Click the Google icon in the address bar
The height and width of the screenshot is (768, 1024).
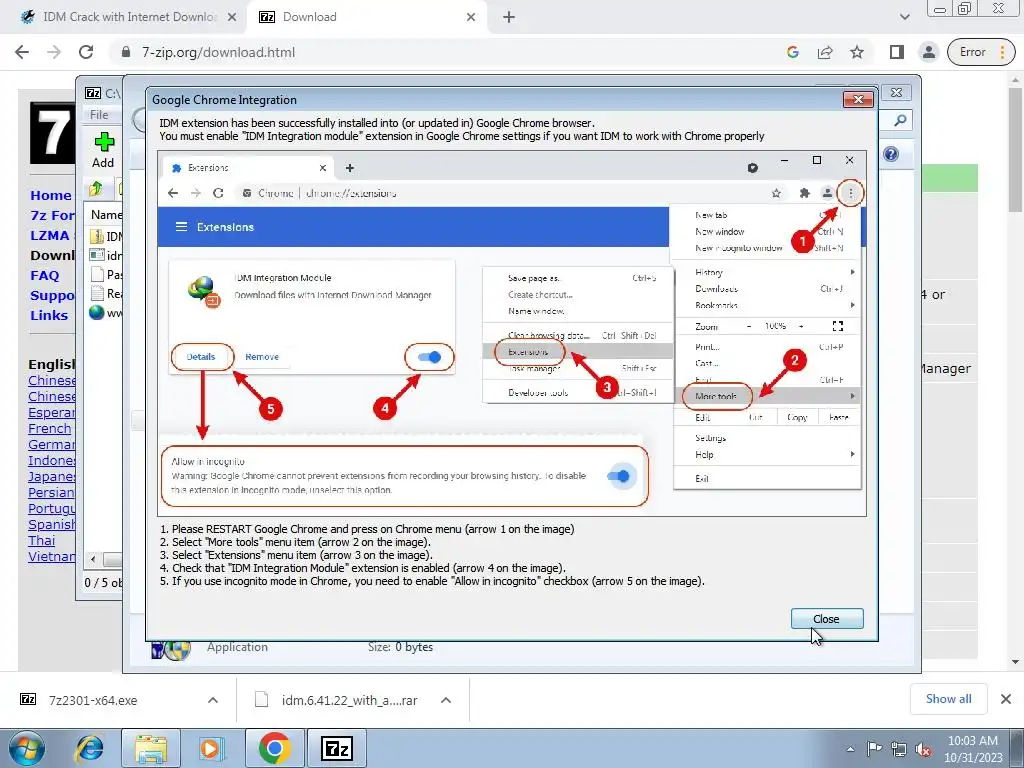pos(793,52)
